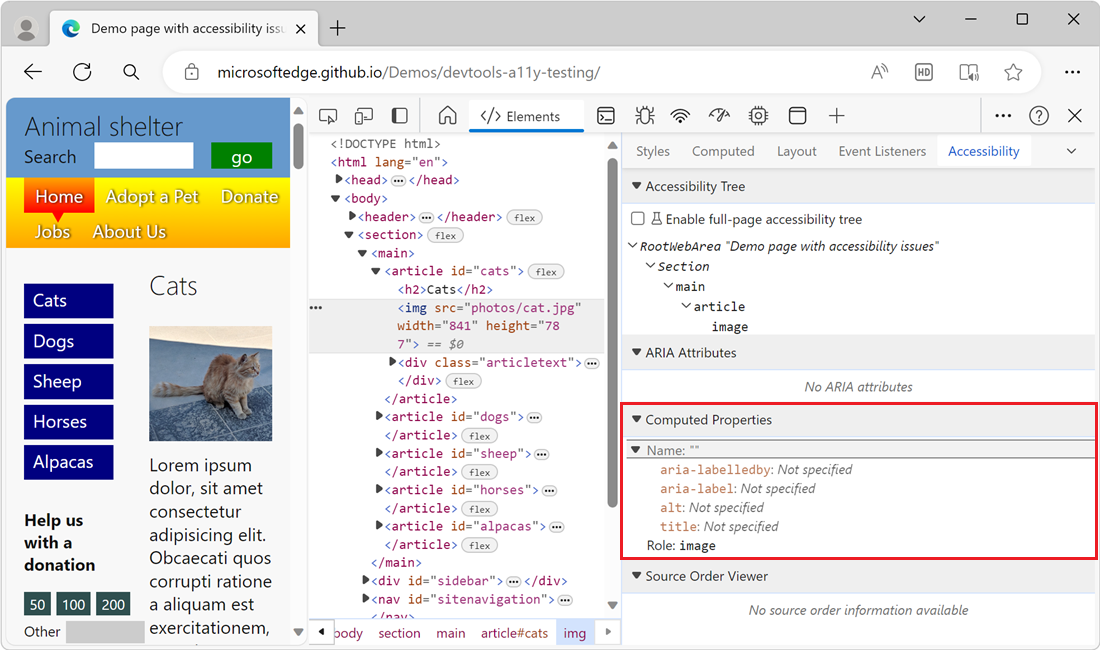Screen dimensions: 1100x650
Task: Switch to the Event Listeners tab
Action: tap(882, 151)
